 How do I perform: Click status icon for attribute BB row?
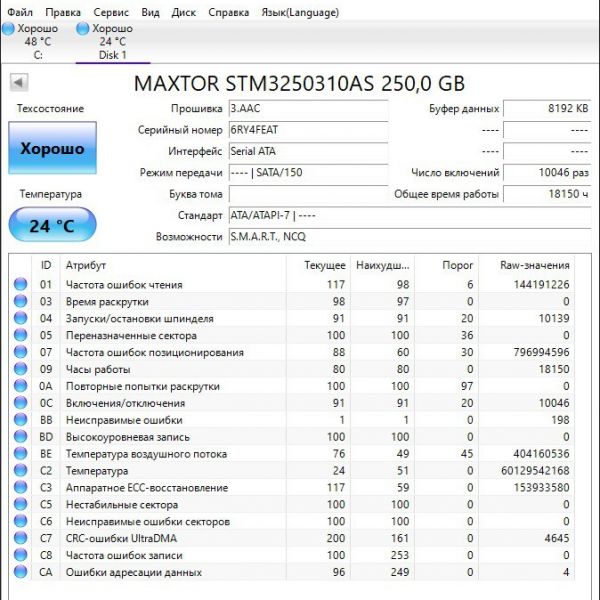click(x=21, y=420)
